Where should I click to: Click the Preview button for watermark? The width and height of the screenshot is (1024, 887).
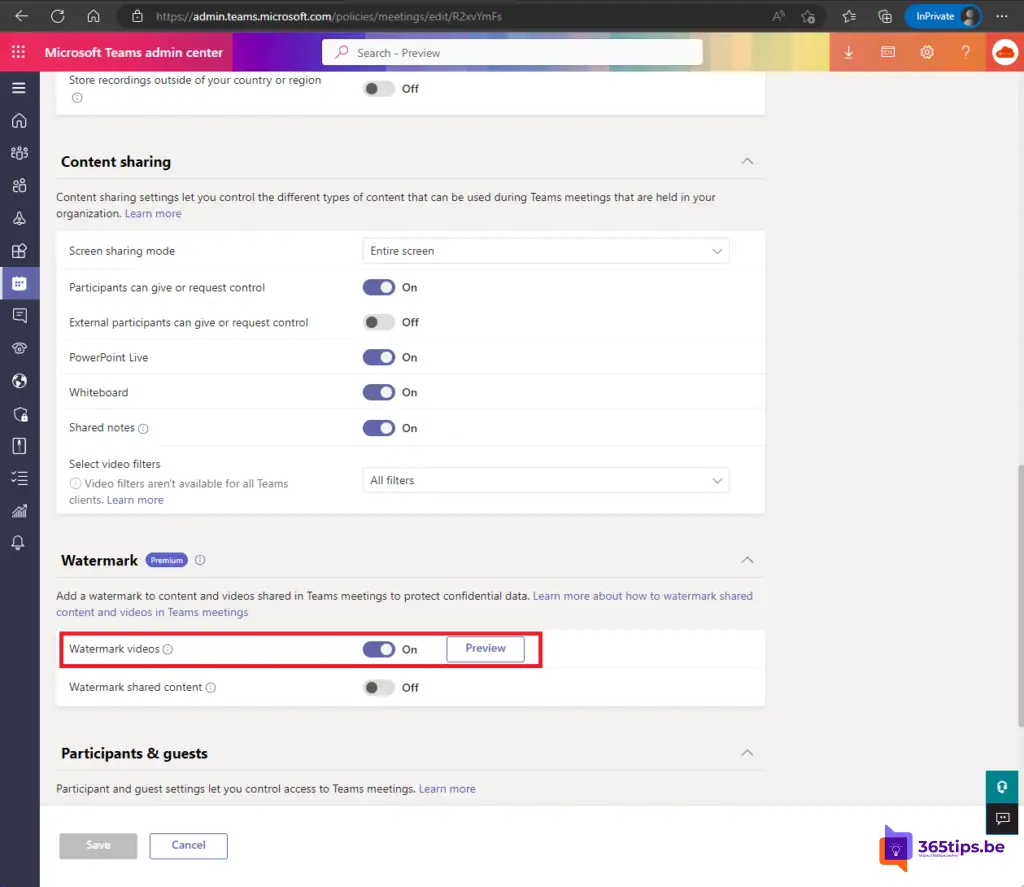tap(485, 649)
